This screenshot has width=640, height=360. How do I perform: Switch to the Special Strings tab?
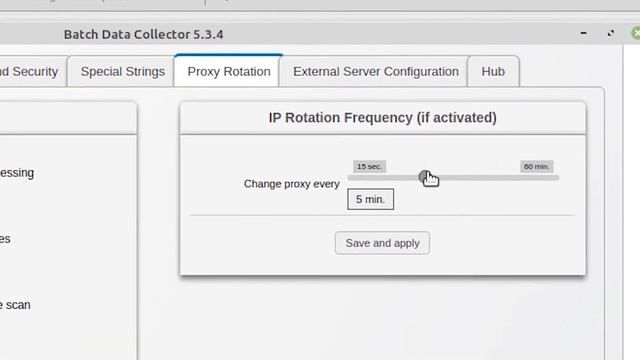coord(121,71)
